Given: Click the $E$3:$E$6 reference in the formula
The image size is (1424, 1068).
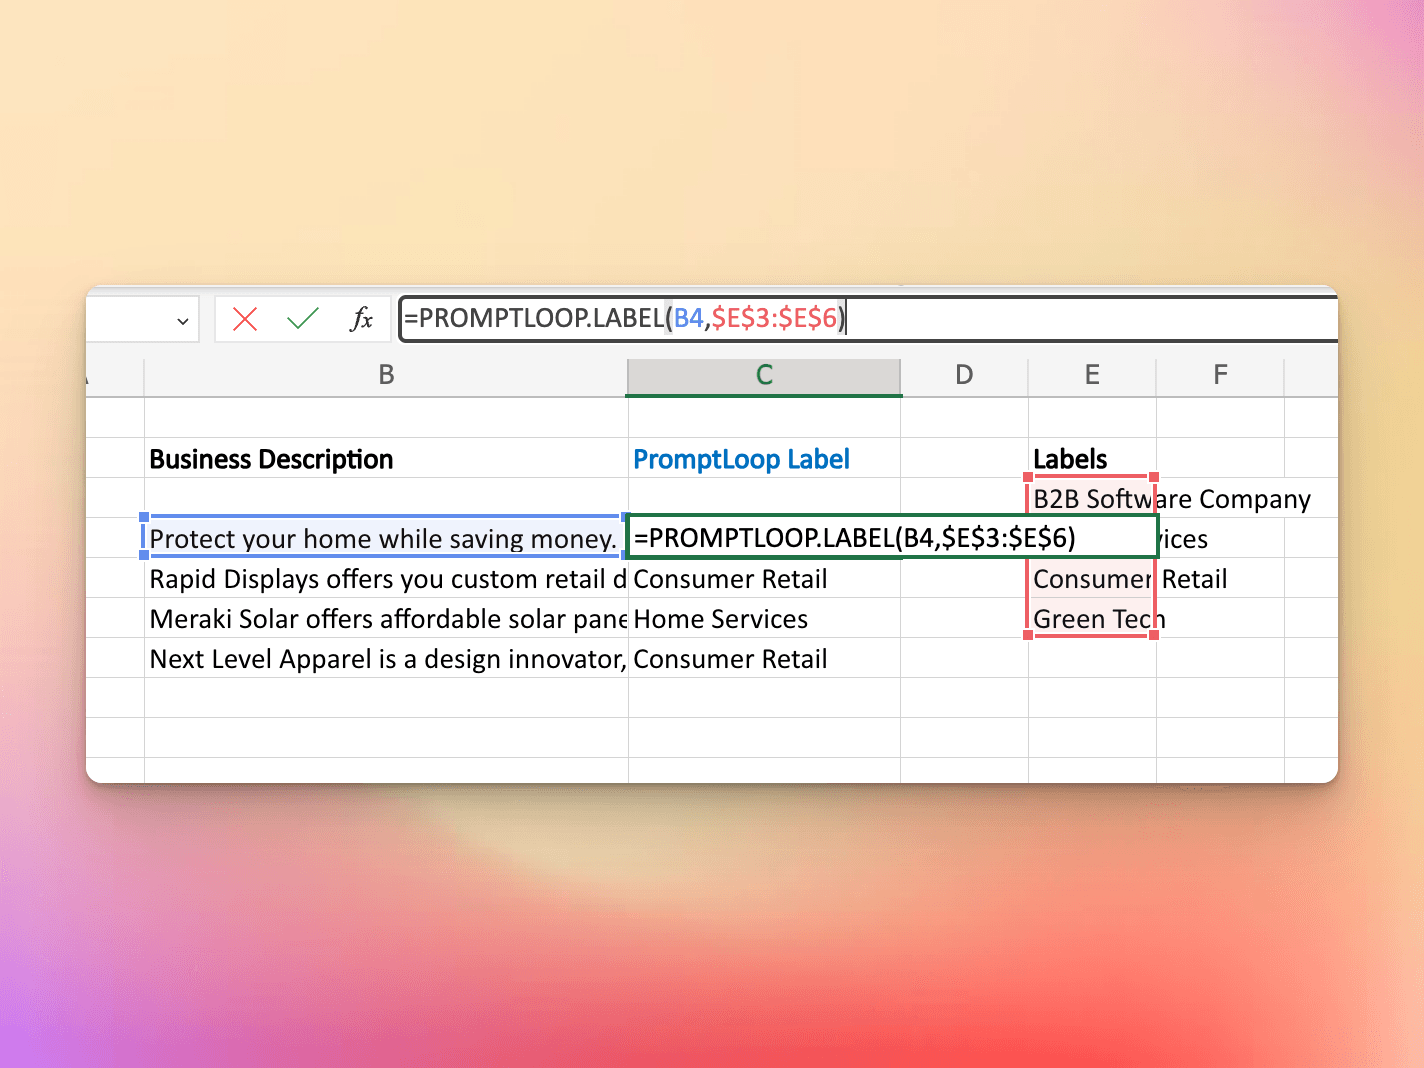Looking at the screenshot, I should click(775, 318).
